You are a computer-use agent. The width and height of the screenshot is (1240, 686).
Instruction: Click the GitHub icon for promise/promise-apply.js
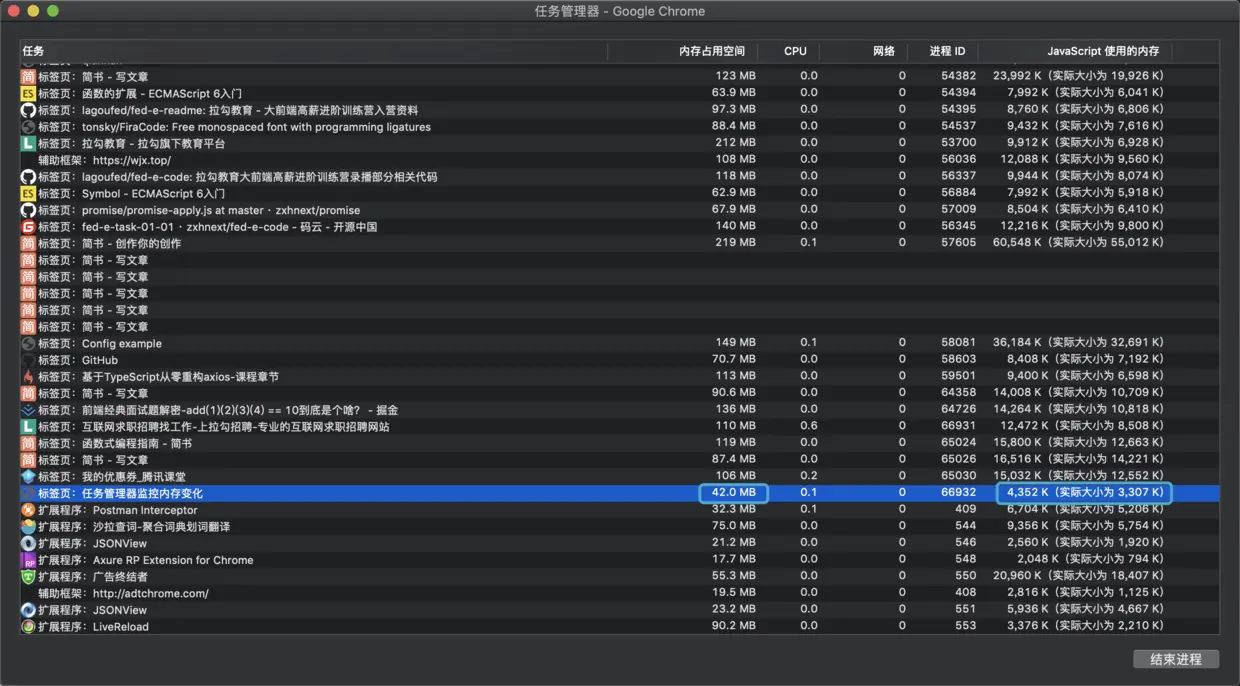tap(28, 210)
